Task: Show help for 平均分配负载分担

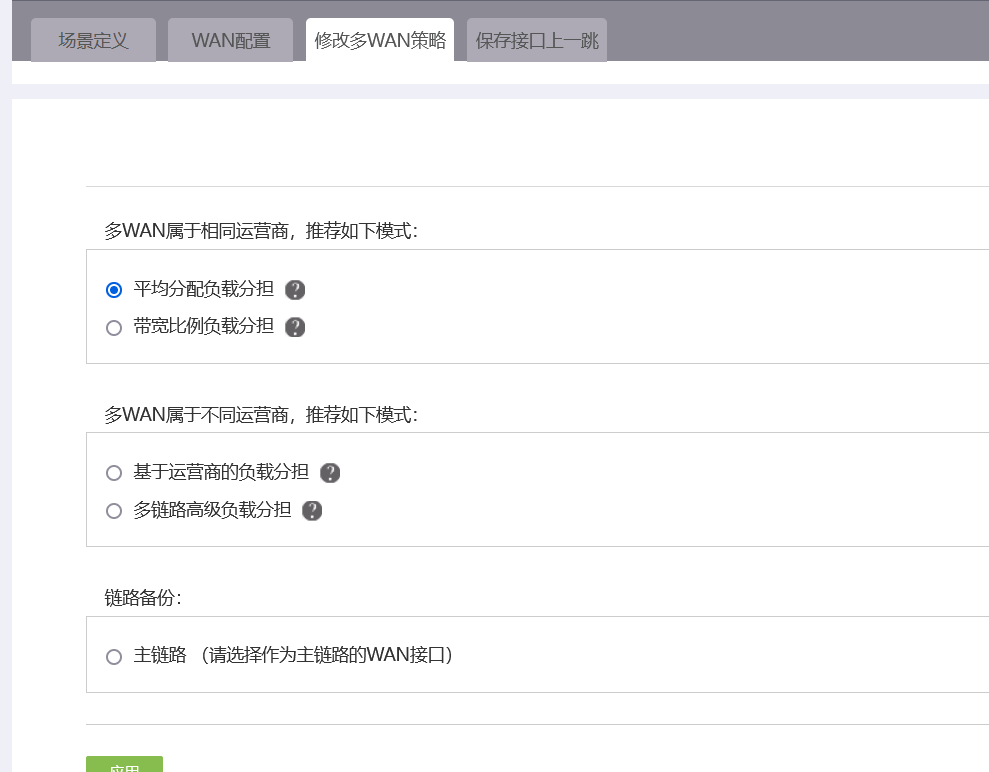Action: point(295,290)
